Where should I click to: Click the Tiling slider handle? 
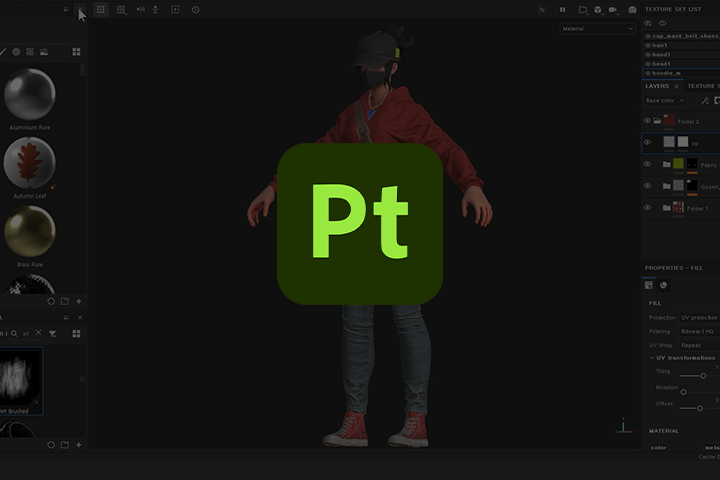[703, 376]
